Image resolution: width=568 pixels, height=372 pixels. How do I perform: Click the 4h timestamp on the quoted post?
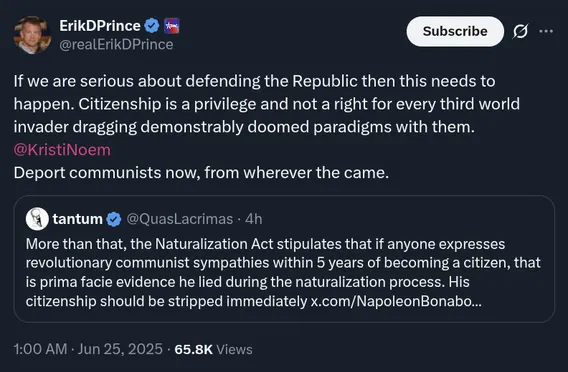(x=253, y=219)
